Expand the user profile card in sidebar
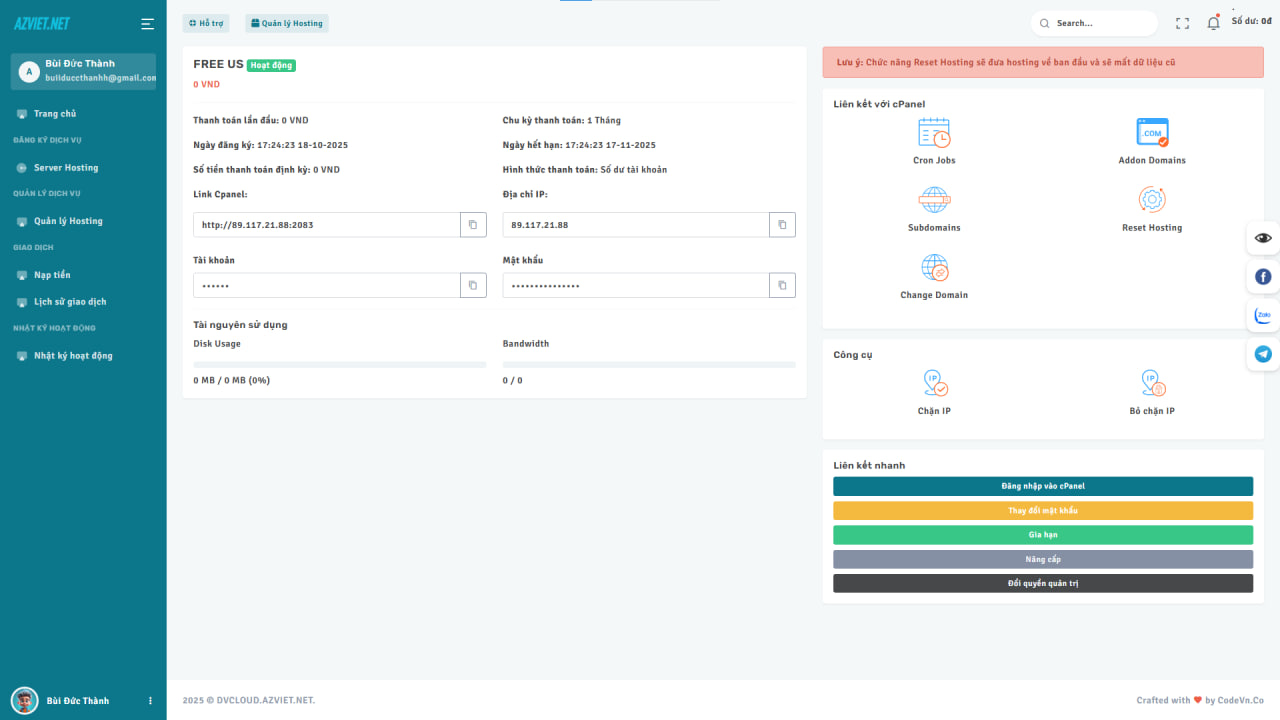Screen dimensions: 1280x720 click(x=83, y=71)
